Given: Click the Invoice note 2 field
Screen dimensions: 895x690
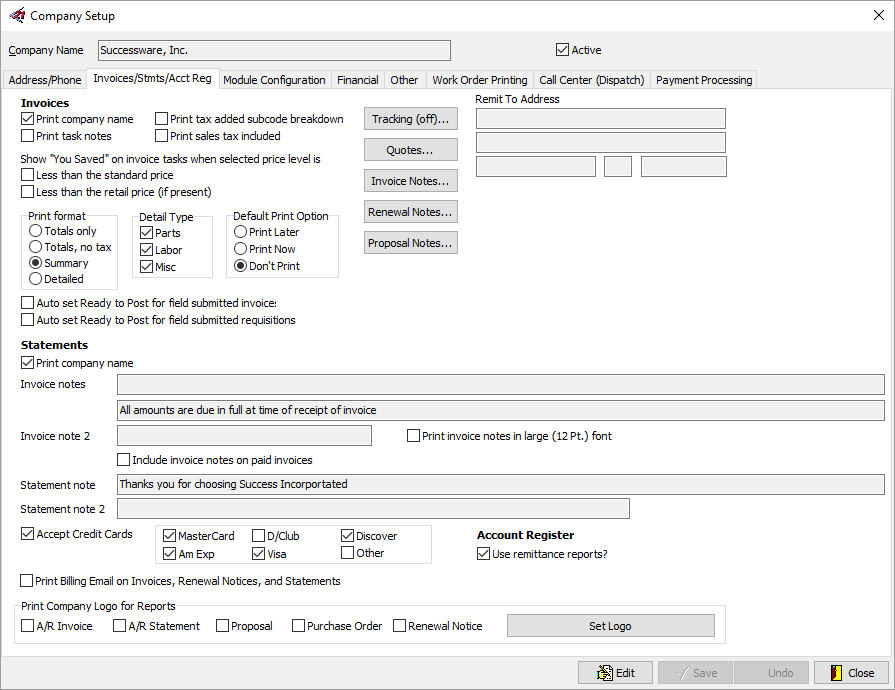Looking at the screenshot, I should coord(244,435).
